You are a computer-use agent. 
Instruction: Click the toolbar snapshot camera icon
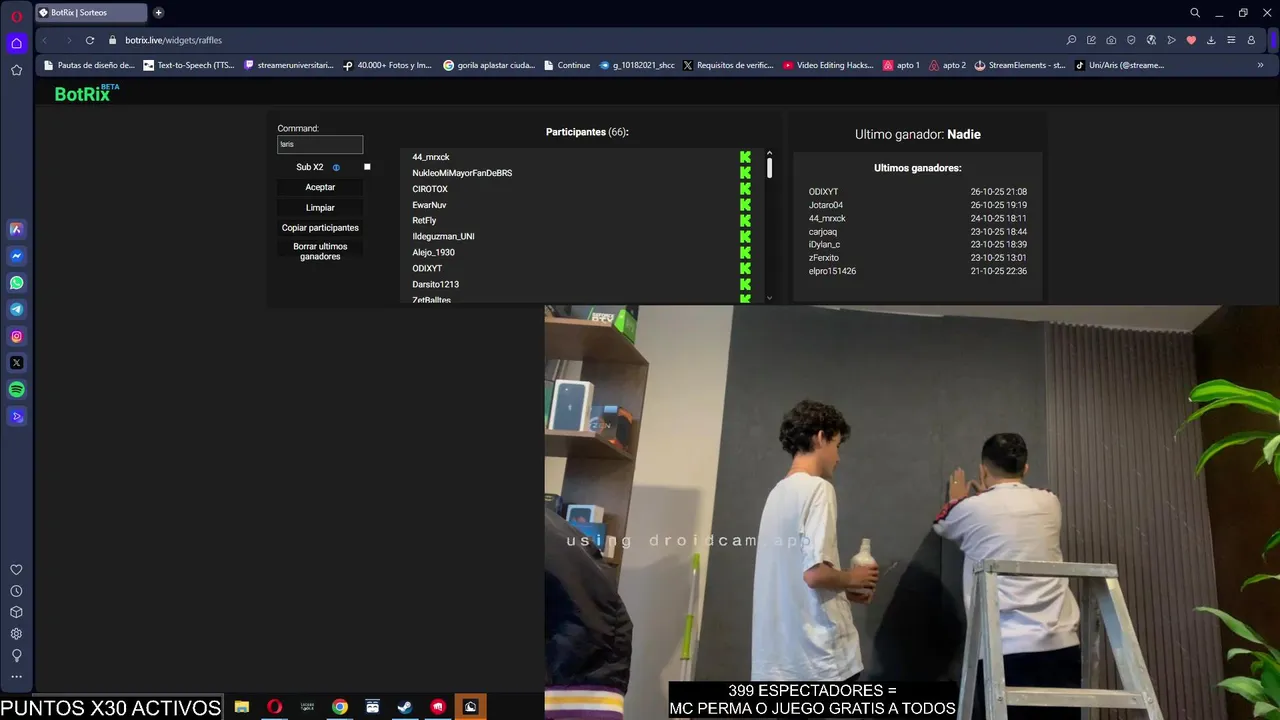click(x=1111, y=40)
